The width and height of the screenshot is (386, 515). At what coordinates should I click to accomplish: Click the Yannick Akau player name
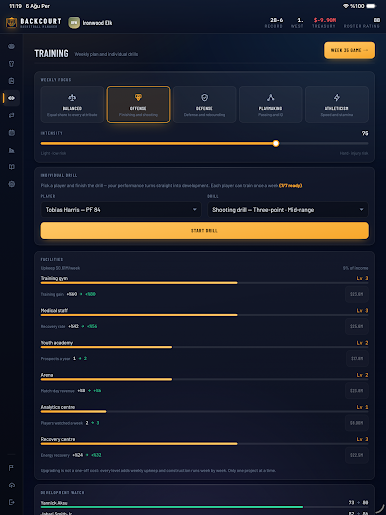pyautogui.click(x=54, y=503)
